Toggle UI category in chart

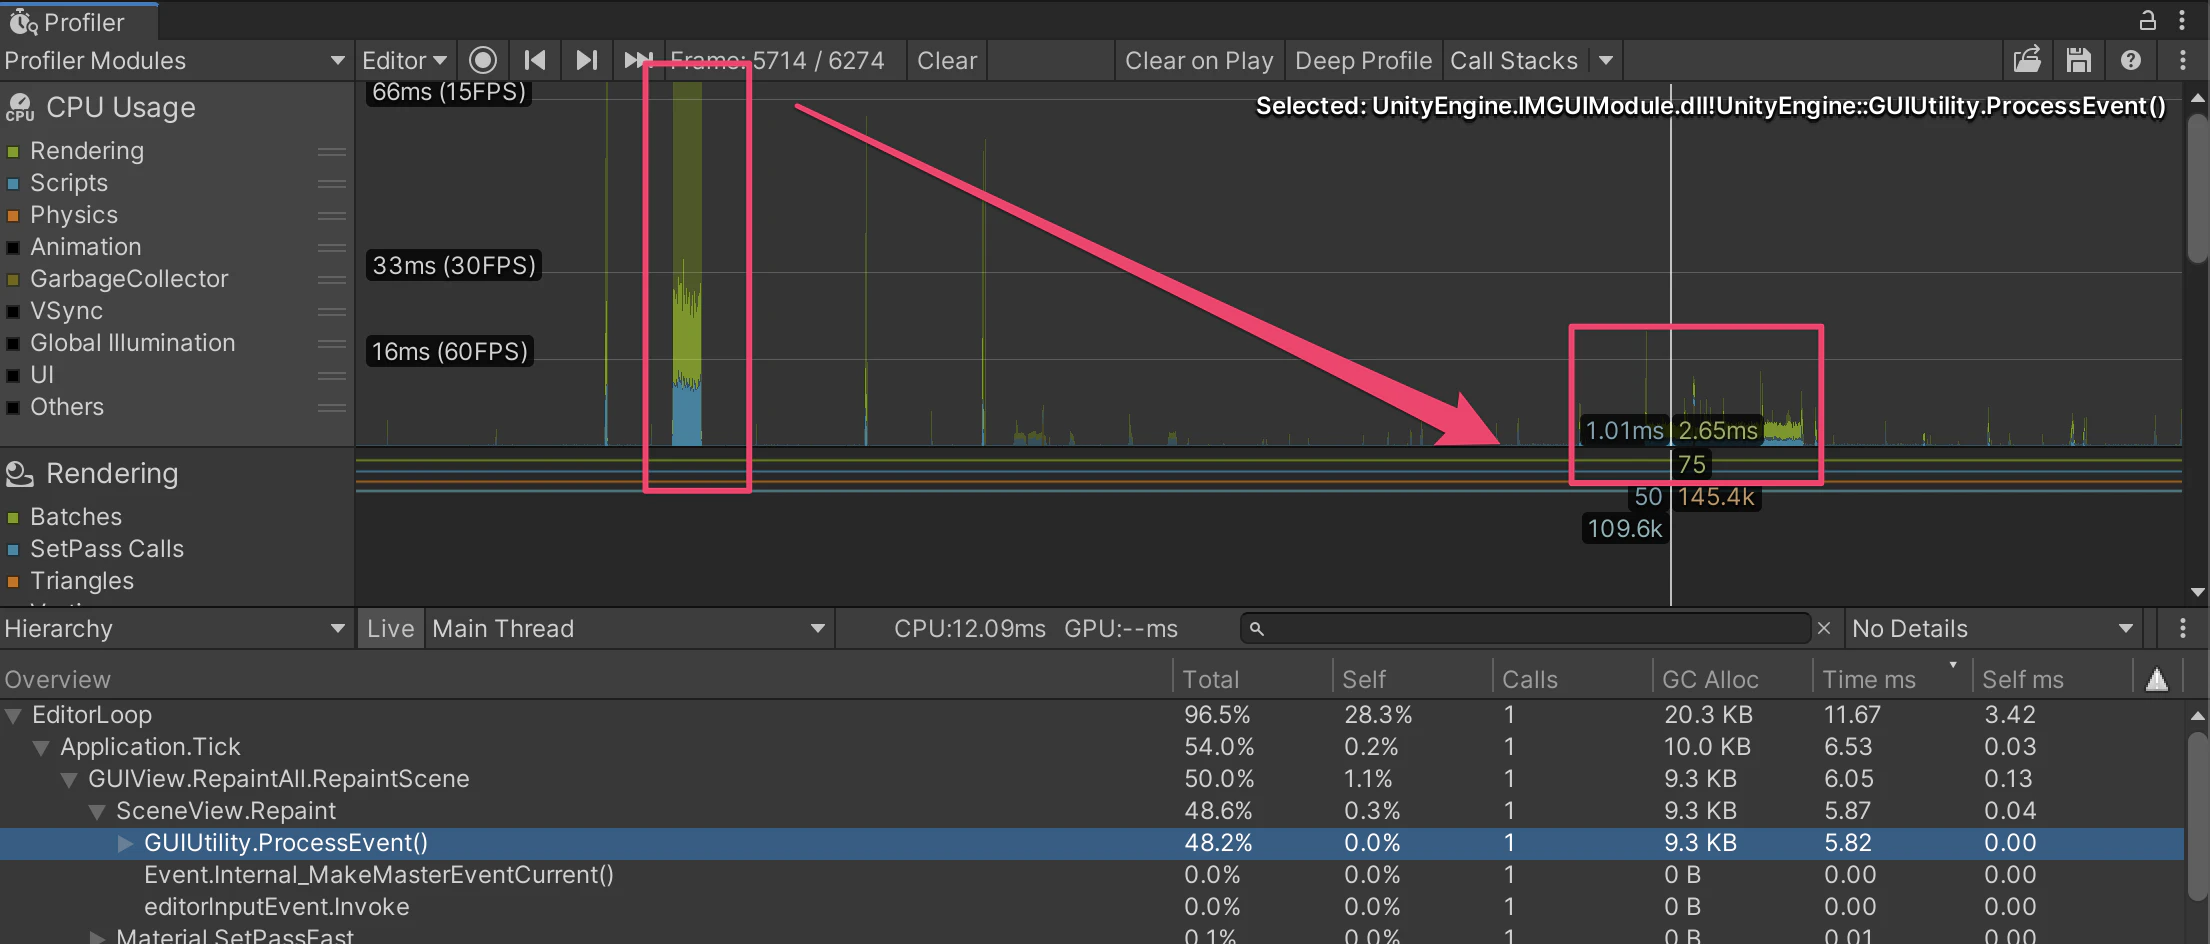pyautogui.click(x=13, y=376)
